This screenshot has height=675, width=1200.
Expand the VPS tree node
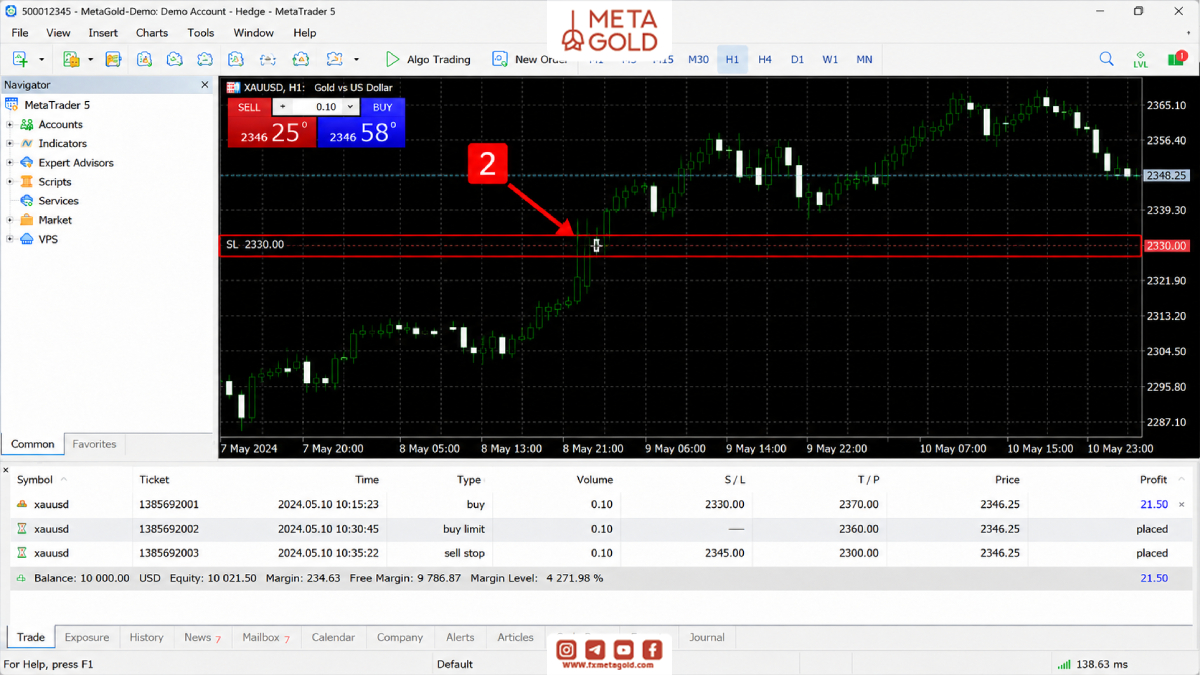(x=10, y=239)
